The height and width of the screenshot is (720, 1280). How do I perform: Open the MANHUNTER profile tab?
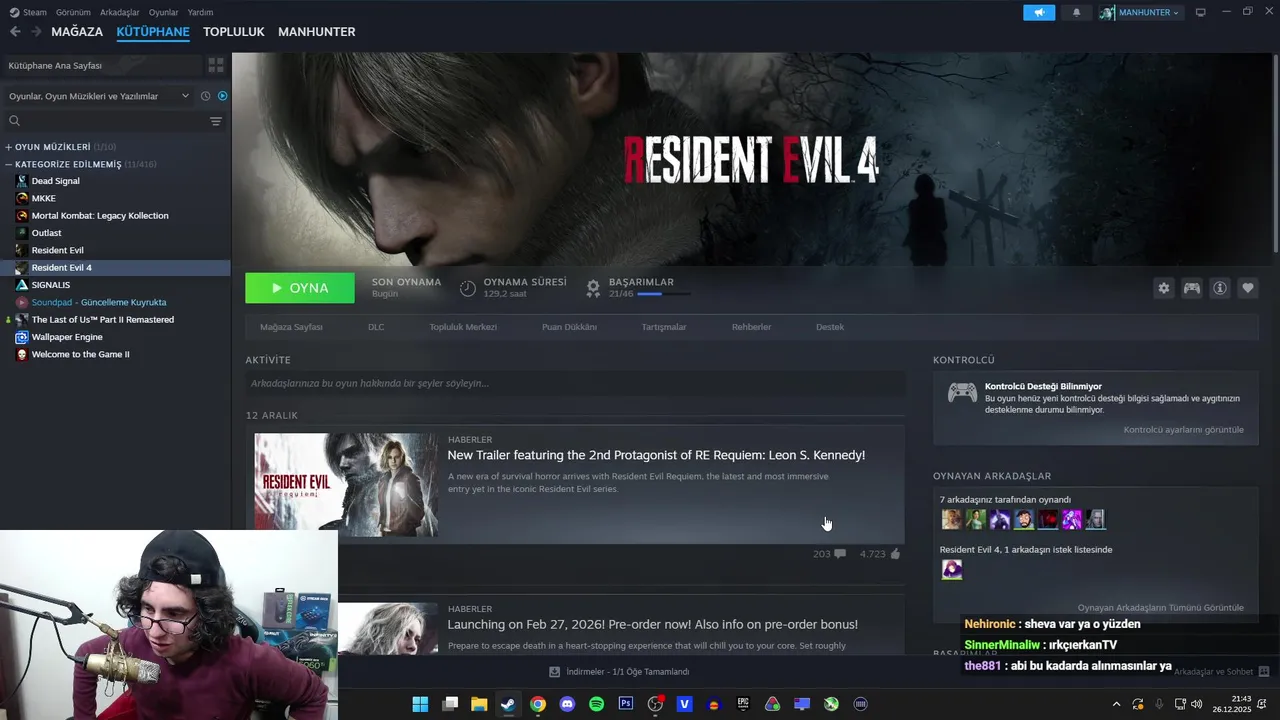pyautogui.click(x=317, y=32)
